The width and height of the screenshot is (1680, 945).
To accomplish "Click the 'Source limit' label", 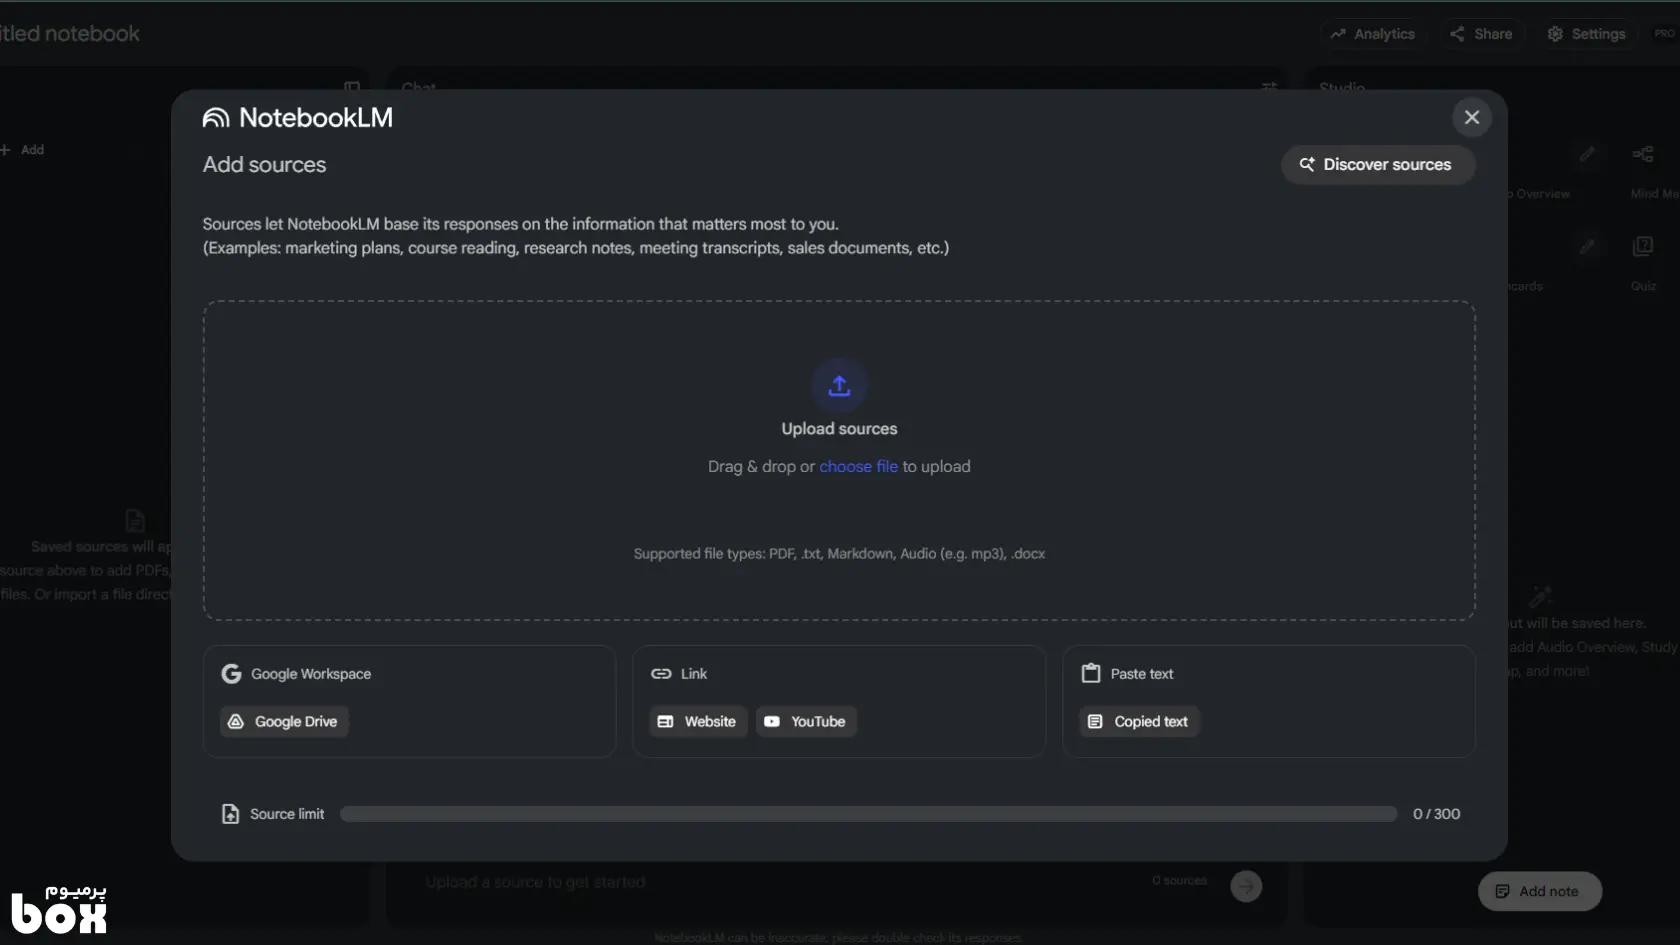I will click(x=287, y=814).
